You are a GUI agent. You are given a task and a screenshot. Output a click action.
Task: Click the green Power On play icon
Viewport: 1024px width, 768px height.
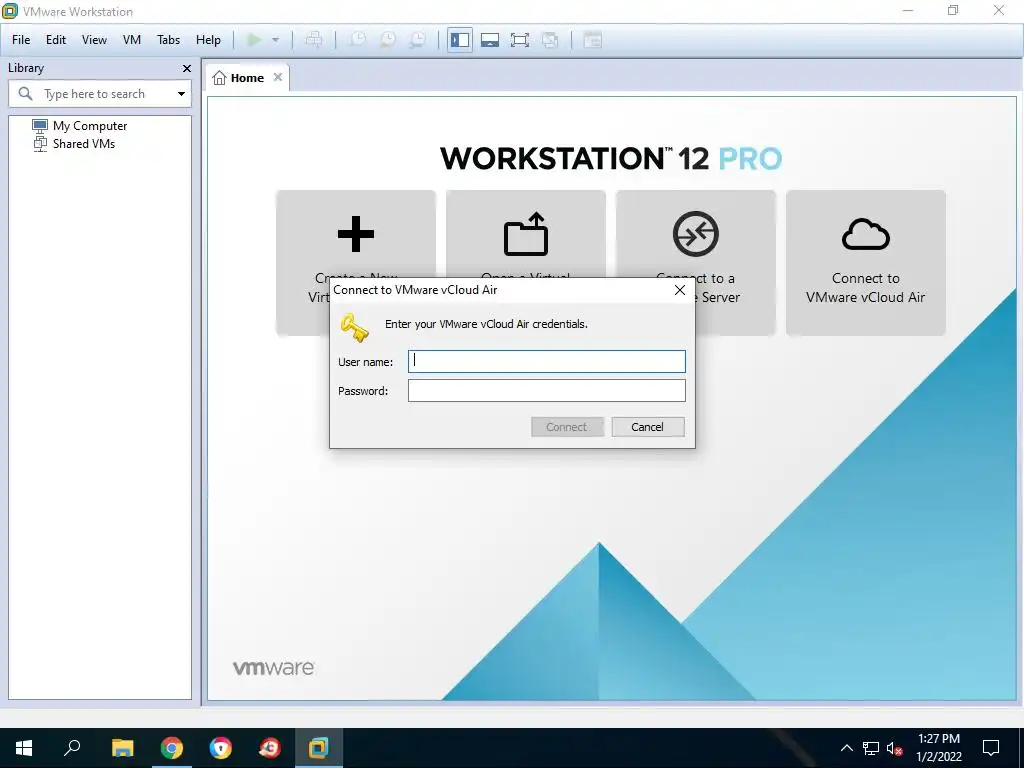click(x=254, y=40)
